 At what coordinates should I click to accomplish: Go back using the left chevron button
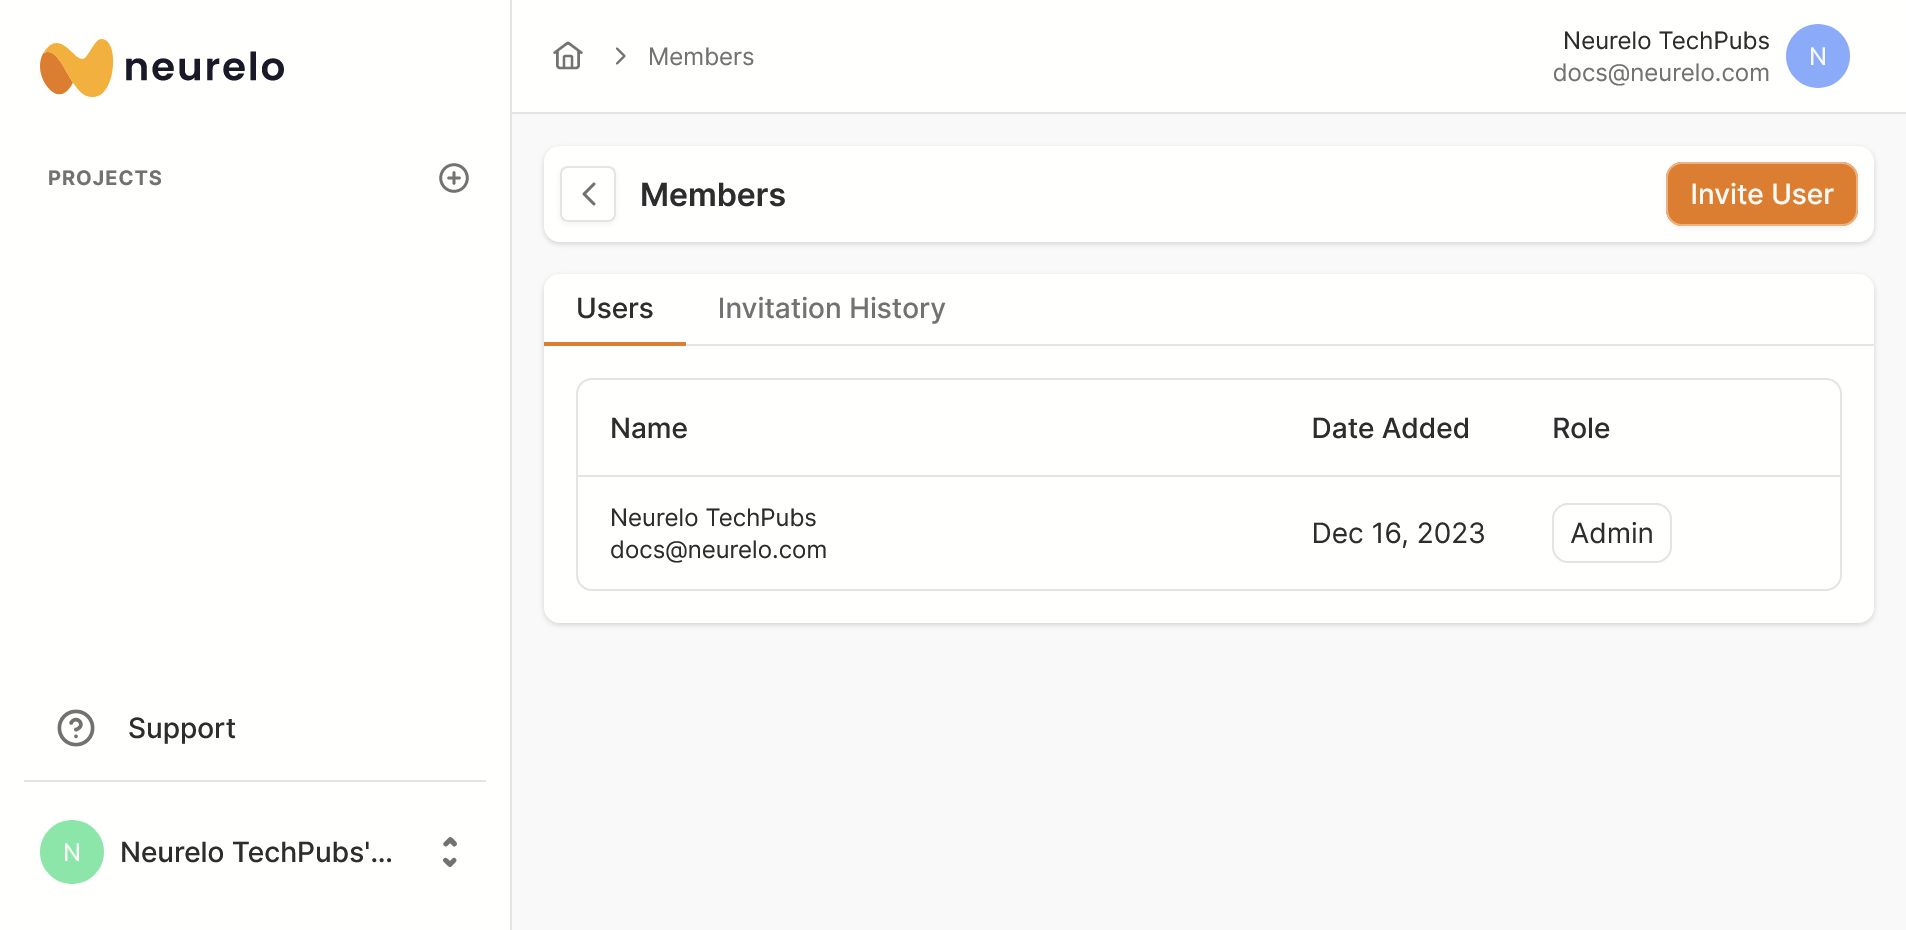588,194
